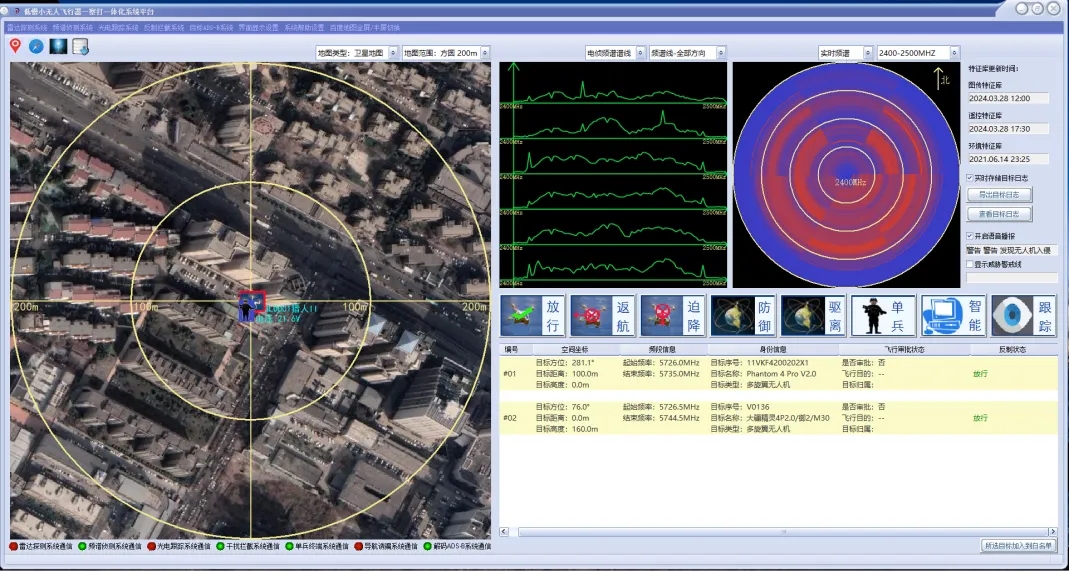This screenshot has height=571, width=1069.
Task: Click the 身份信息 column header
Action: pyautogui.click(x=772, y=349)
